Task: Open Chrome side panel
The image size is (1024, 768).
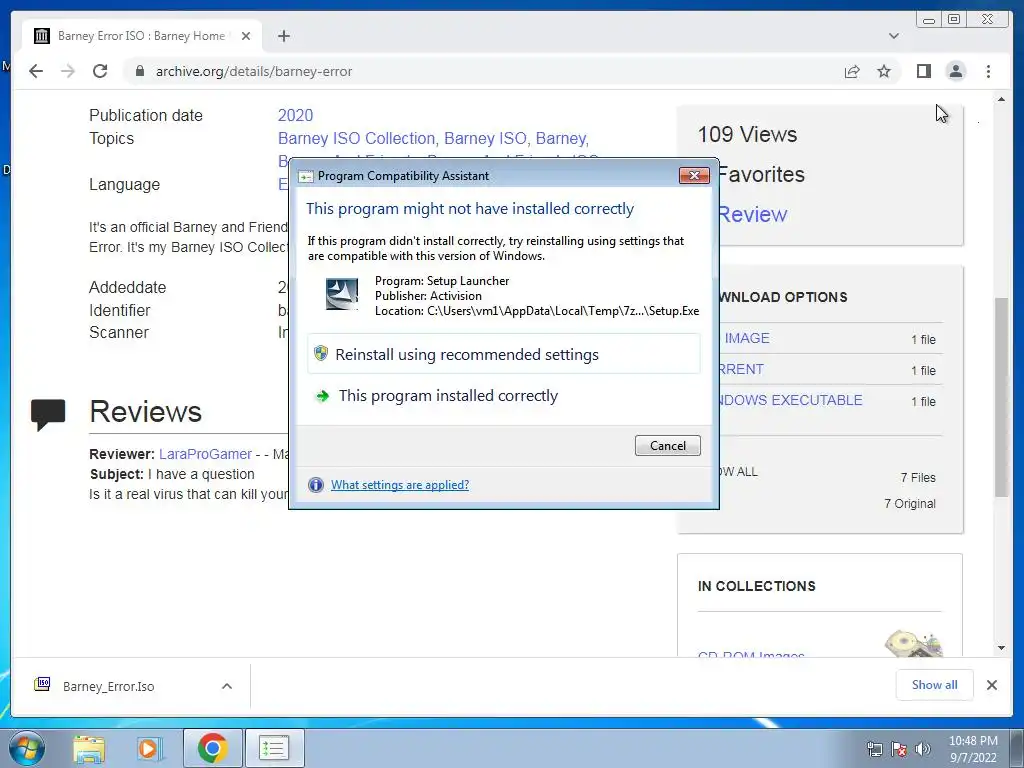Action: (x=923, y=71)
